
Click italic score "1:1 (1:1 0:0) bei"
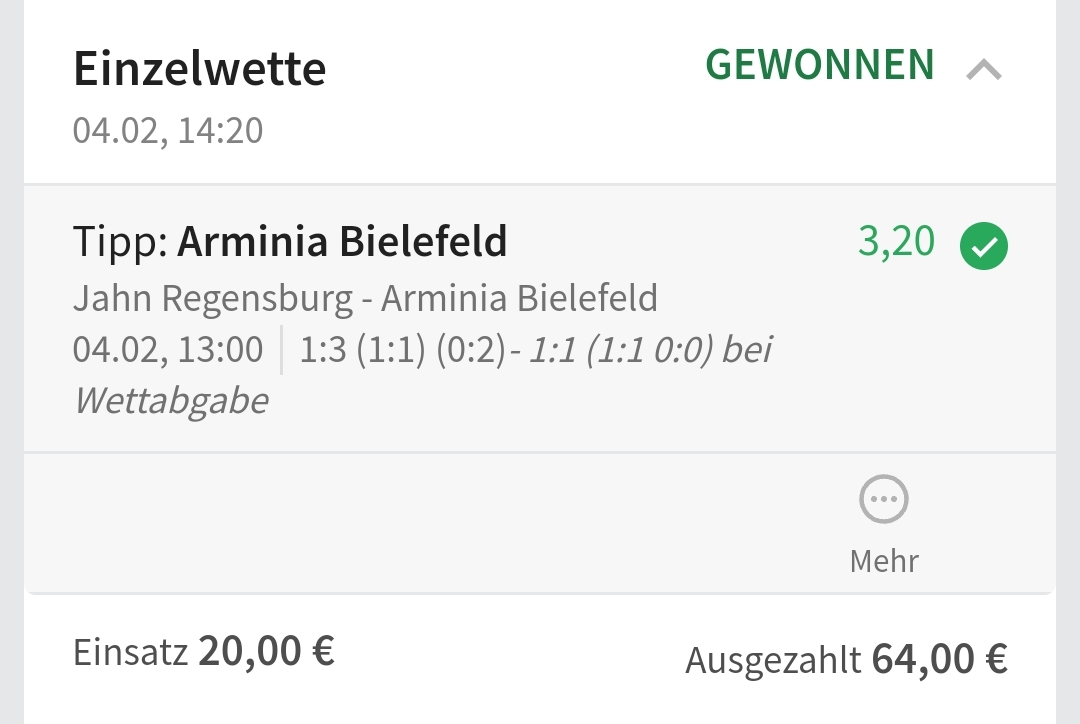(651, 350)
